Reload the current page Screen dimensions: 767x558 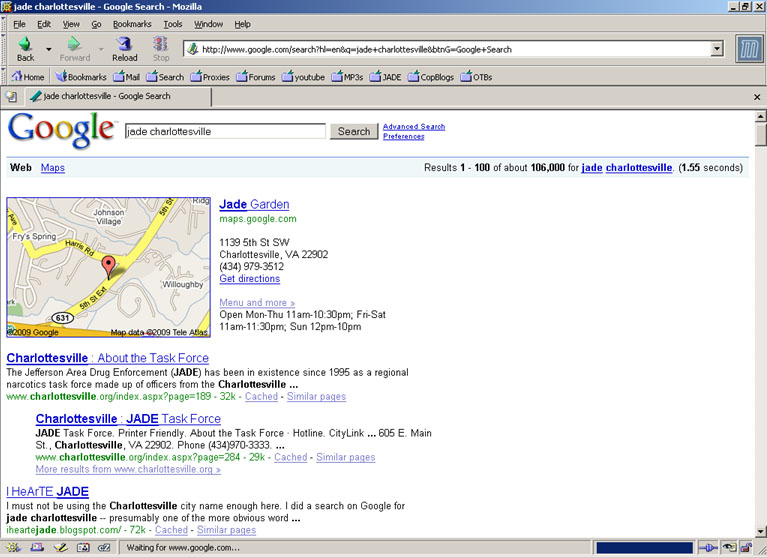(124, 49)
